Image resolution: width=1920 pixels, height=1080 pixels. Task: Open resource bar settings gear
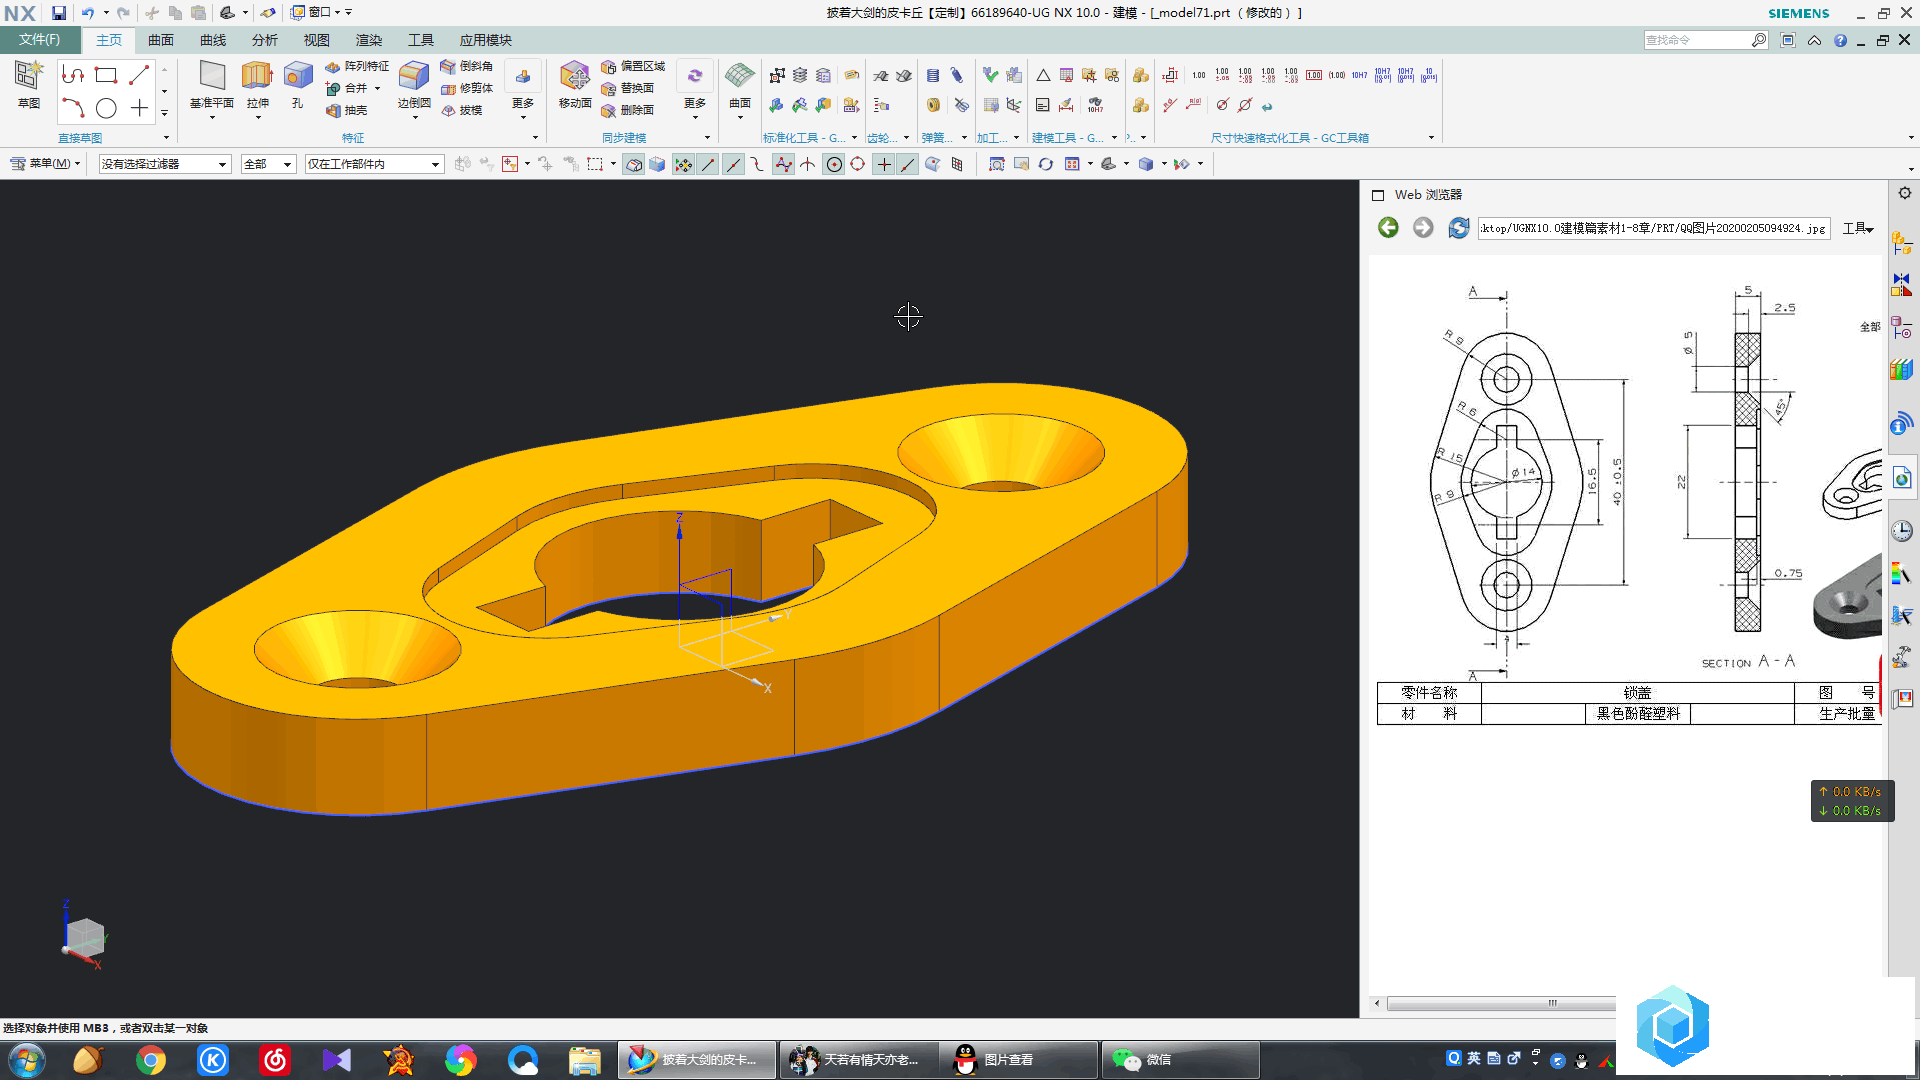pyautogui.click(x=1904, y=194)
